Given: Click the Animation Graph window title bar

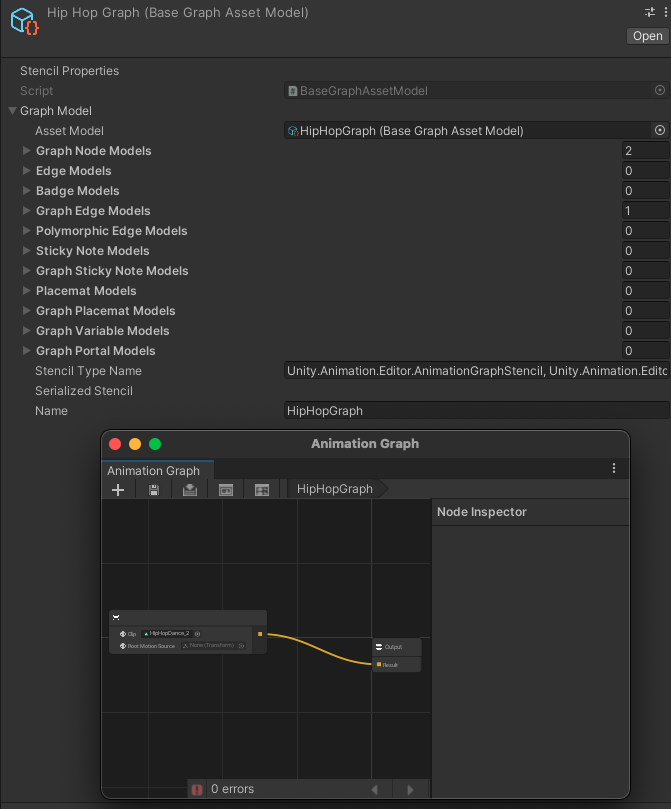Looking at the screenshot, I should [365, 444].
